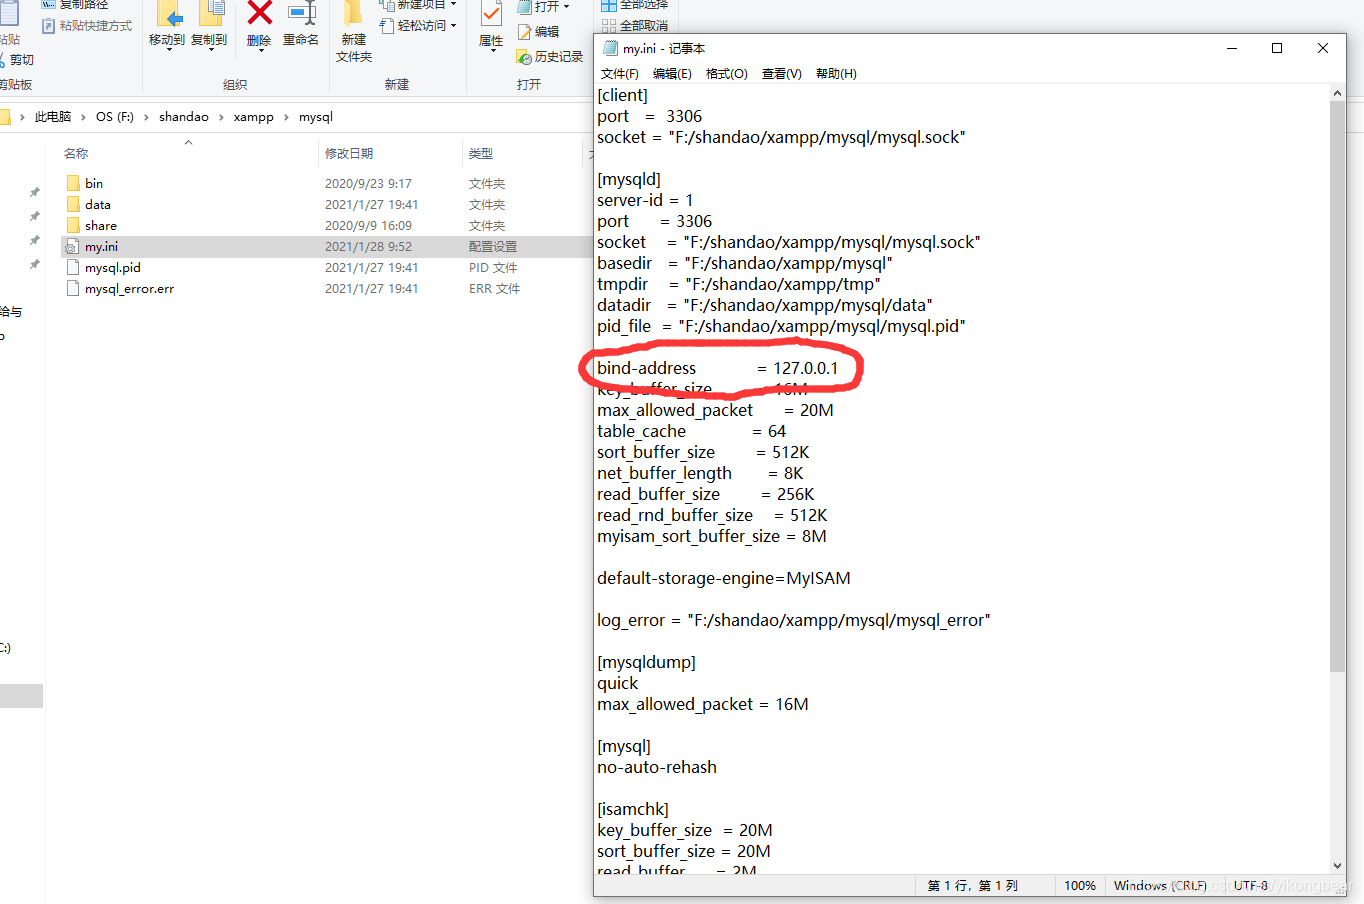
Task: Click Notepad scrollbar up arrow
Action: tap(1338, 93)
